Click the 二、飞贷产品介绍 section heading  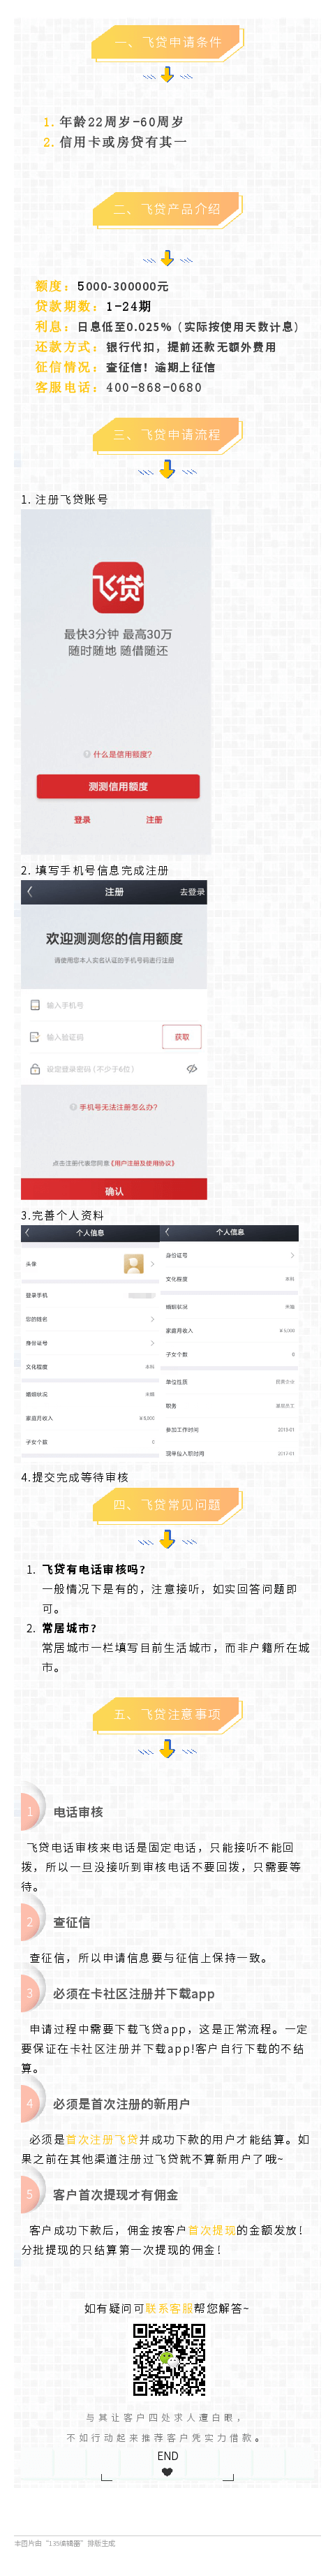(167, 209)
